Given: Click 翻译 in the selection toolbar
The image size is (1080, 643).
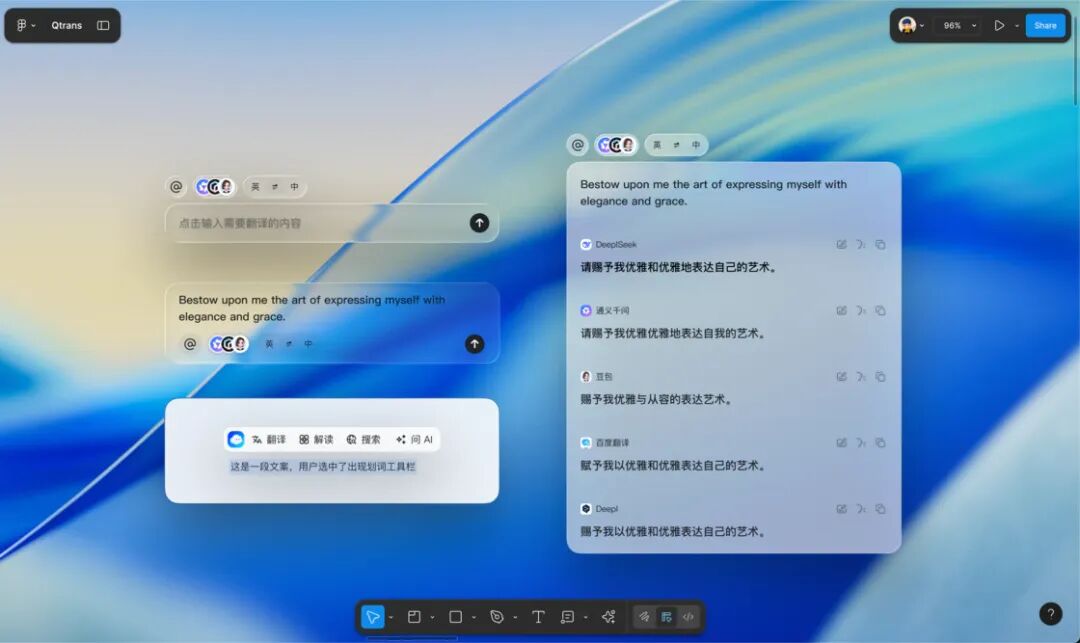Looking at the screenshot, I should (x=269, y=439).
